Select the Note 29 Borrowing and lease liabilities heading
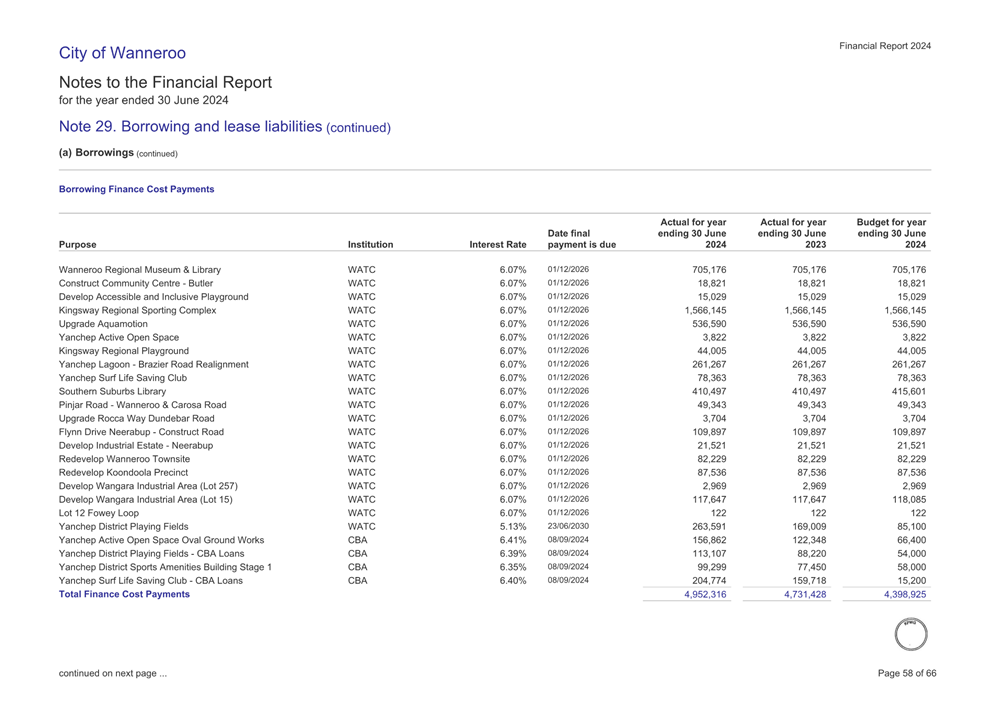Image resolution: width=990 pixels, height=702 pixels. pyautogui.click(x=225, y=128)
